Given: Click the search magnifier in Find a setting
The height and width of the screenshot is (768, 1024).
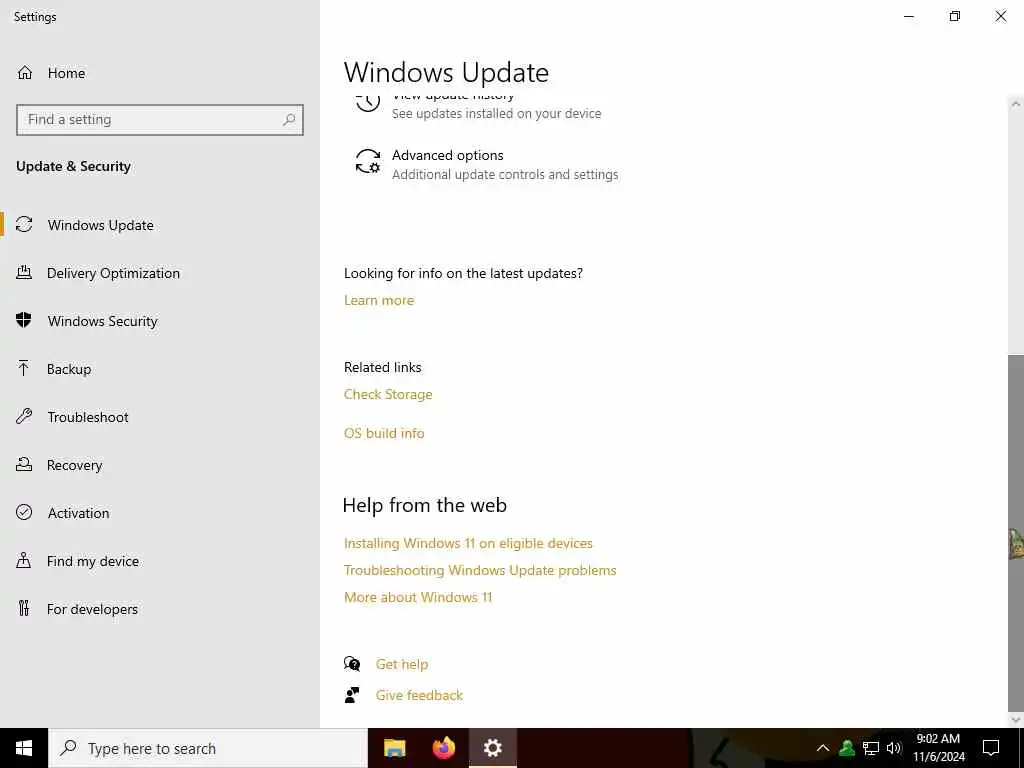Looking at the screenshot, I should (289, 120).
